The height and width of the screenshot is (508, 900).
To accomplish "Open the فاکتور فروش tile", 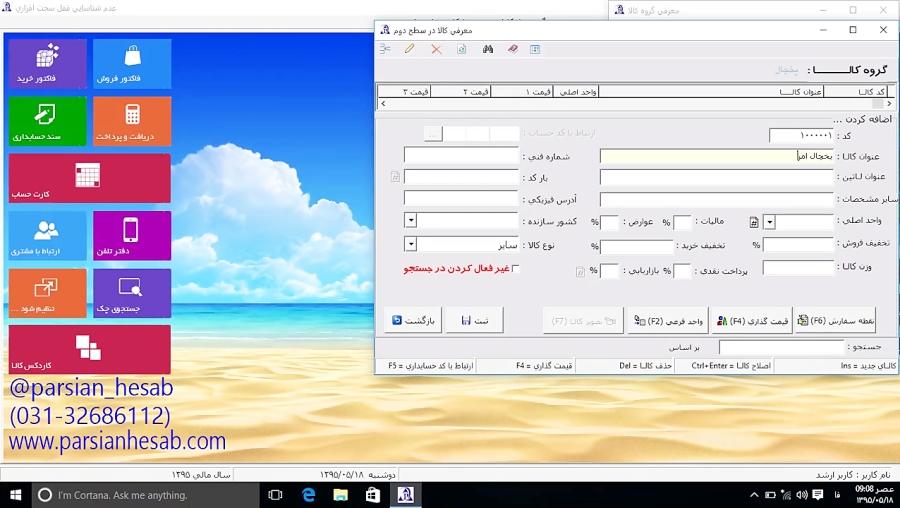I will (132, 63).
